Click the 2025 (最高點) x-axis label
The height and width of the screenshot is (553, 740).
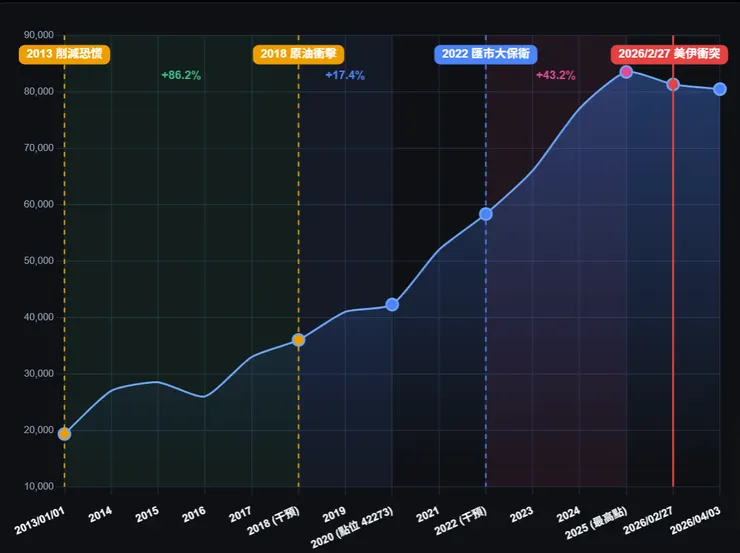[597, 523]
